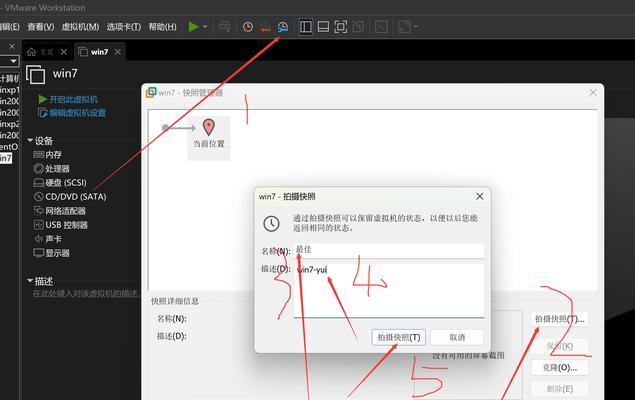
Task: Close the win7 tab
Action: [x=117, y=52]
